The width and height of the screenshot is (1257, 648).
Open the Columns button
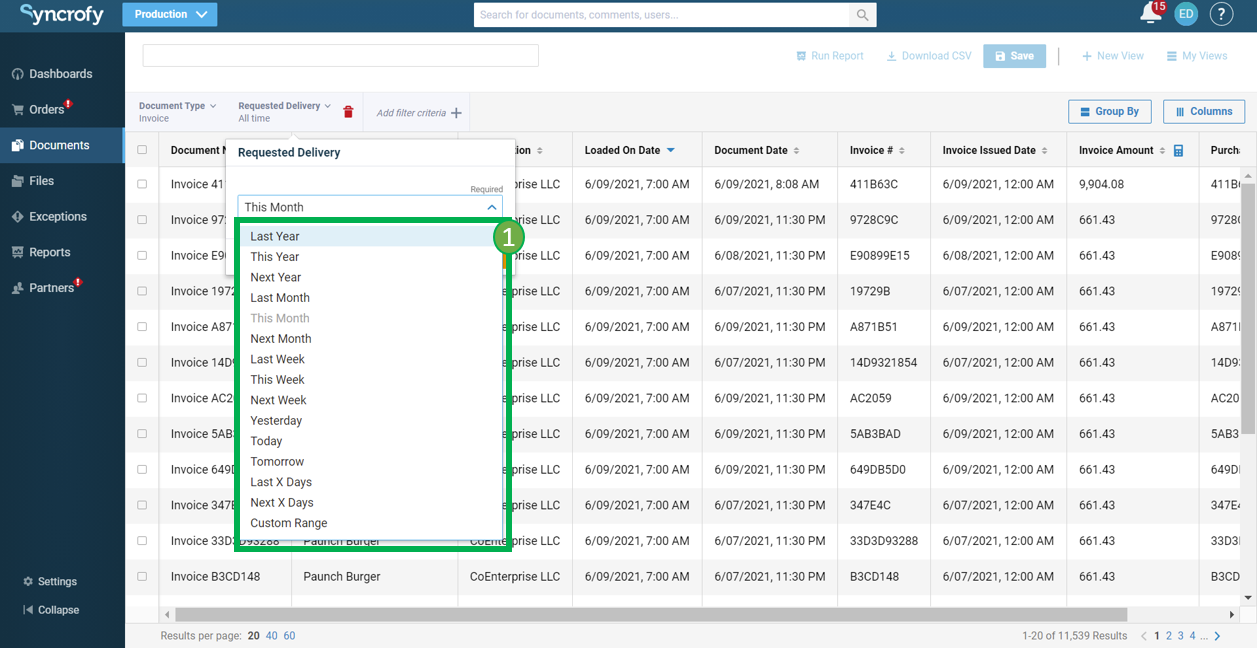tap(1204, 112)
